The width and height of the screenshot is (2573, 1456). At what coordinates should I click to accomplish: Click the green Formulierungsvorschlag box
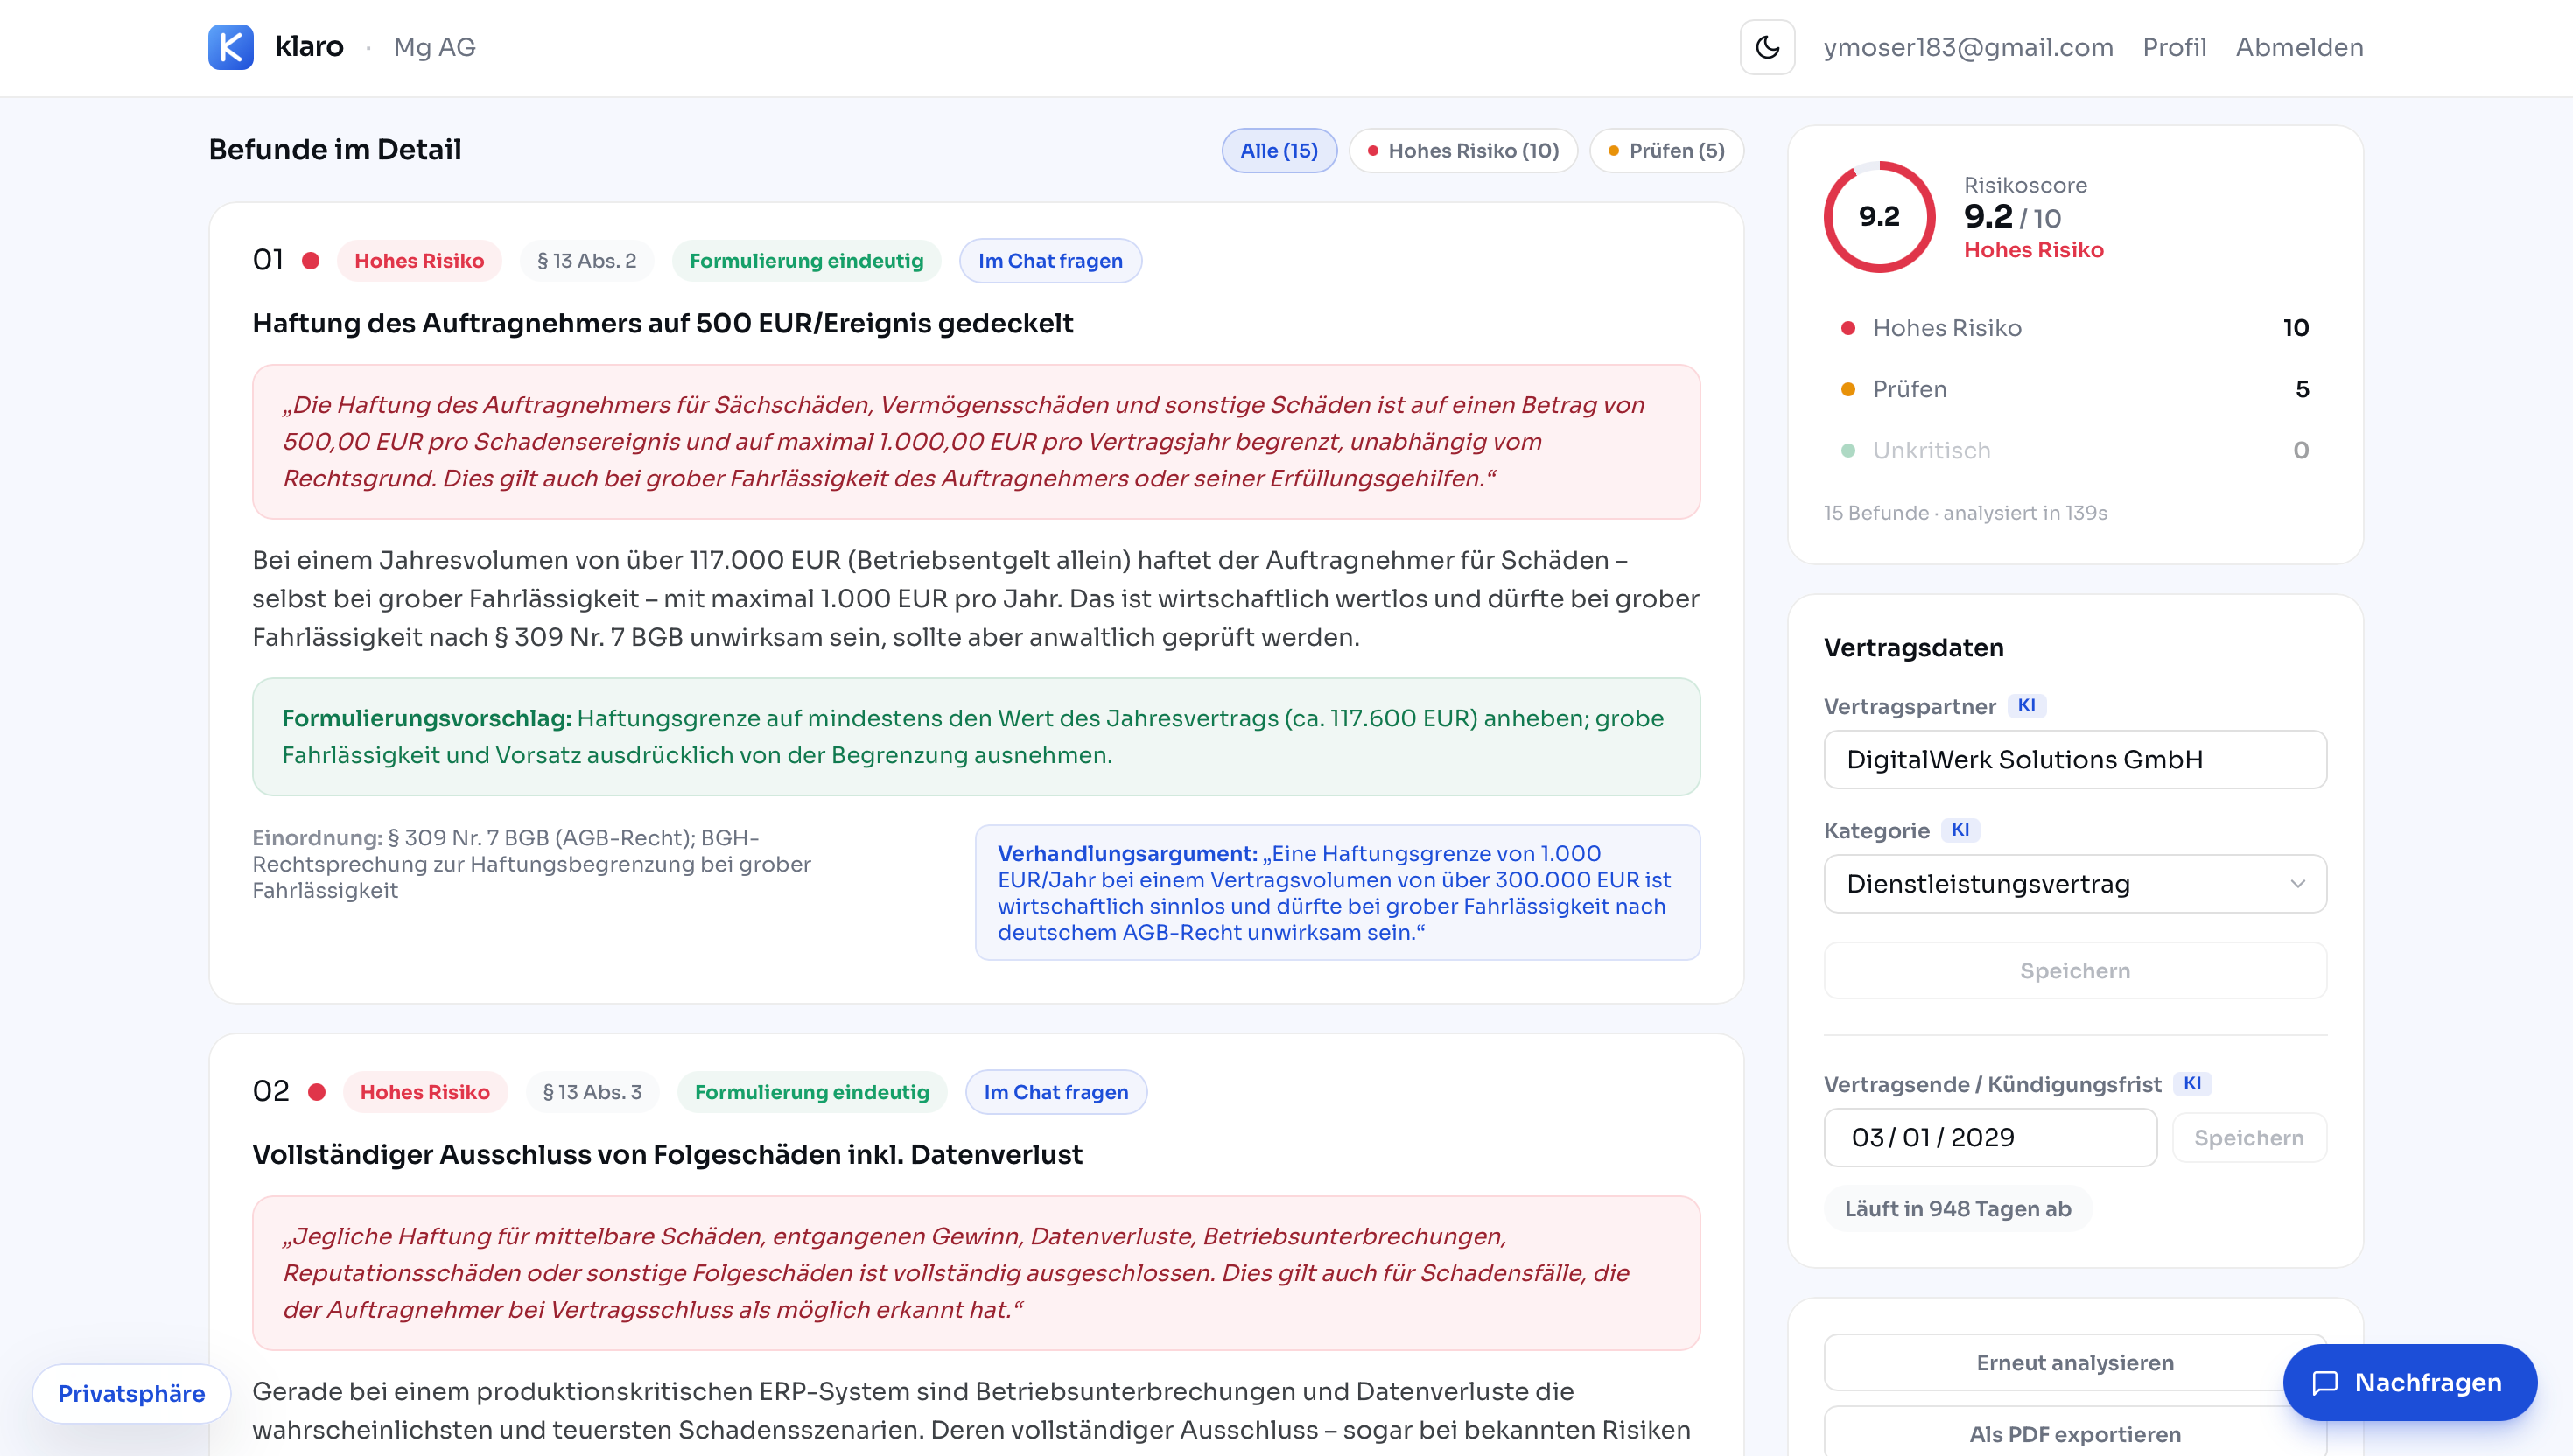coord(976,737)
